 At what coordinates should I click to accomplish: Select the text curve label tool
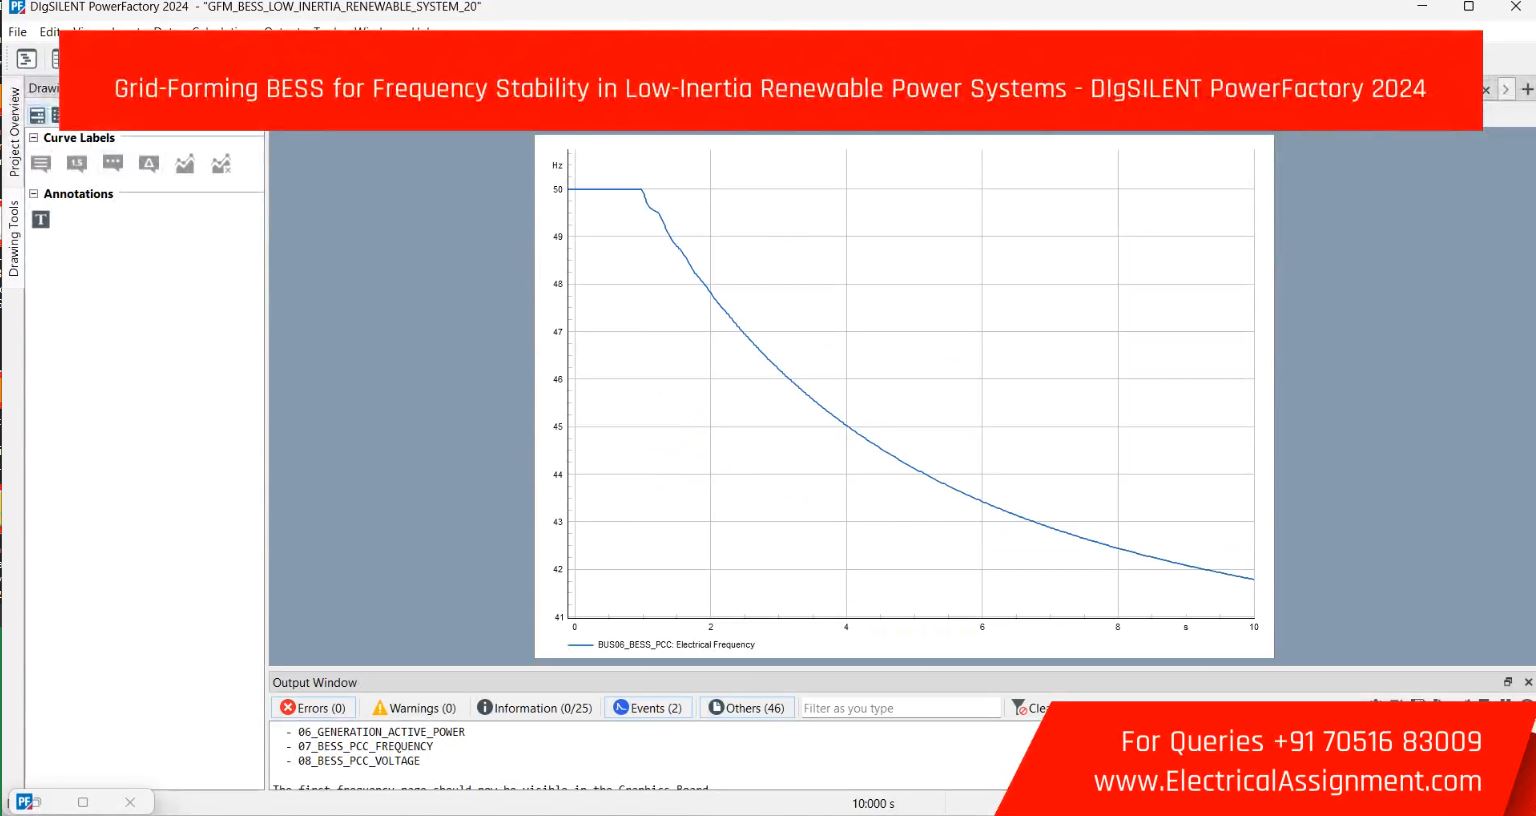(x=41, y=164)
